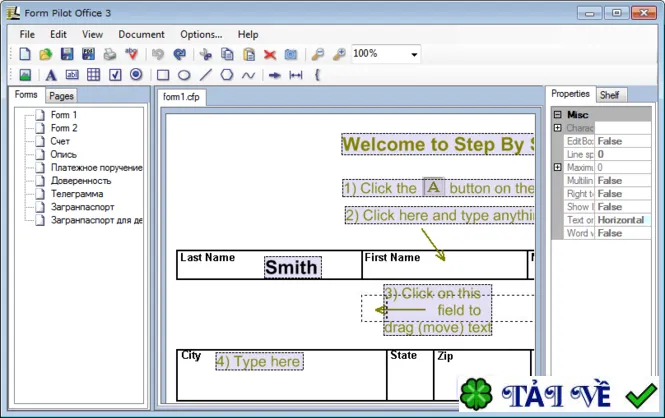
Task: Click the Welcome to Step By heading
Action: [x=438, y=144]
